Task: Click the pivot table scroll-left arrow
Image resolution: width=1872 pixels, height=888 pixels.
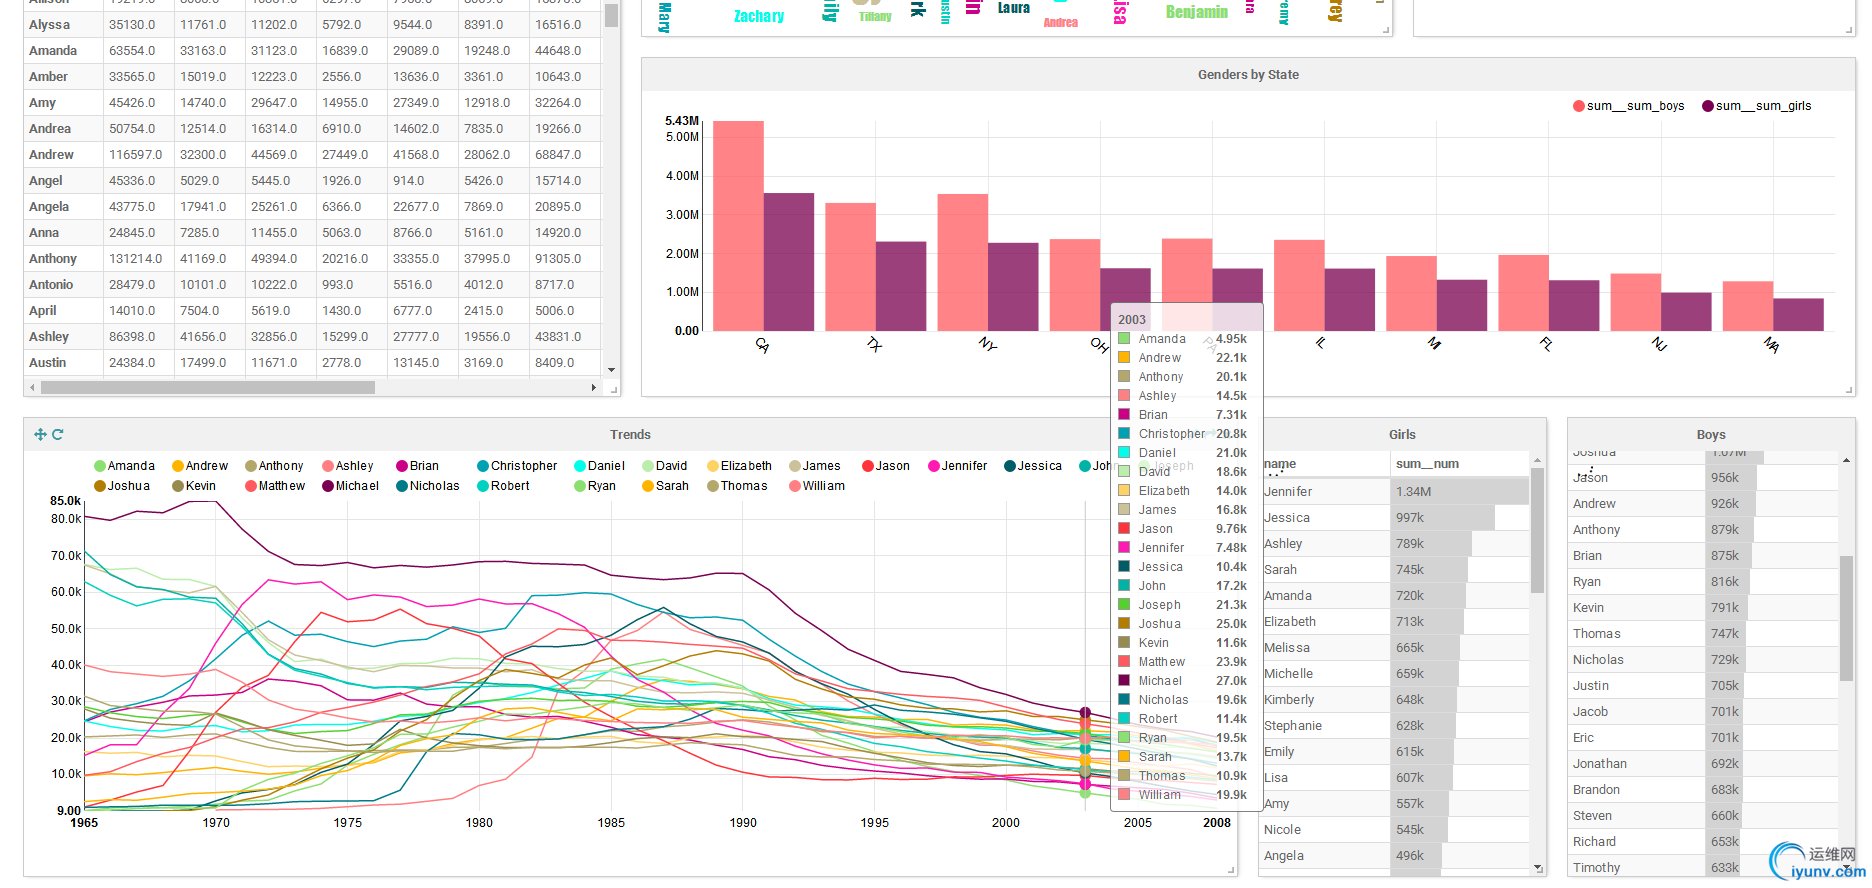Action: point(33,387)
